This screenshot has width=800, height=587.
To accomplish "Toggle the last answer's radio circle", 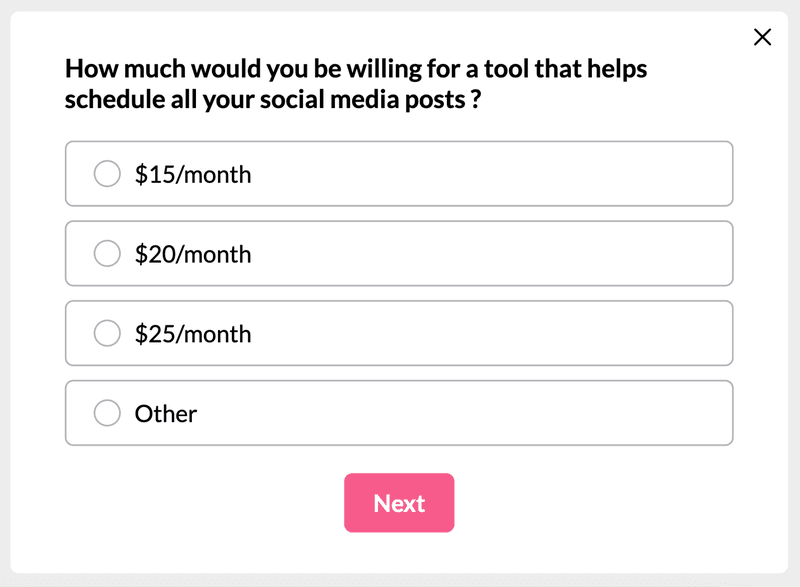I will point(107,412).
